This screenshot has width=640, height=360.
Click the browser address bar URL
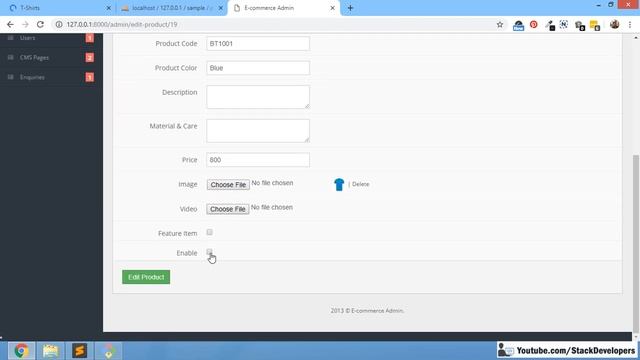[x=122, y=24]
